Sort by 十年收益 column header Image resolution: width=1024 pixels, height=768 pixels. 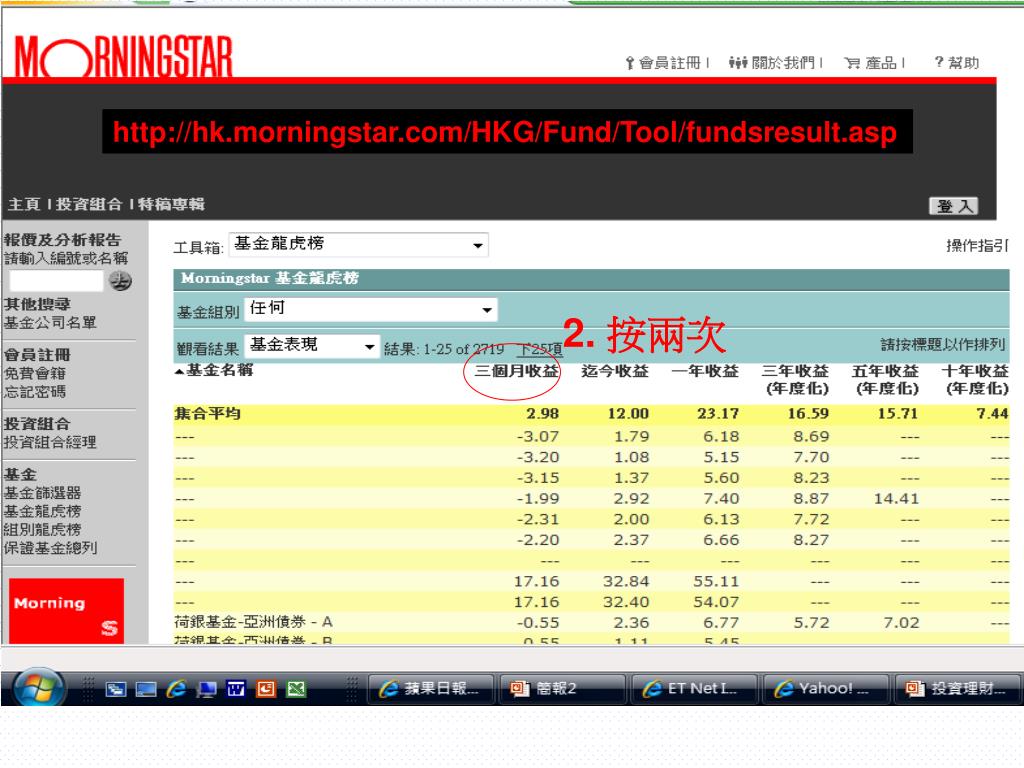pos(975,379)
